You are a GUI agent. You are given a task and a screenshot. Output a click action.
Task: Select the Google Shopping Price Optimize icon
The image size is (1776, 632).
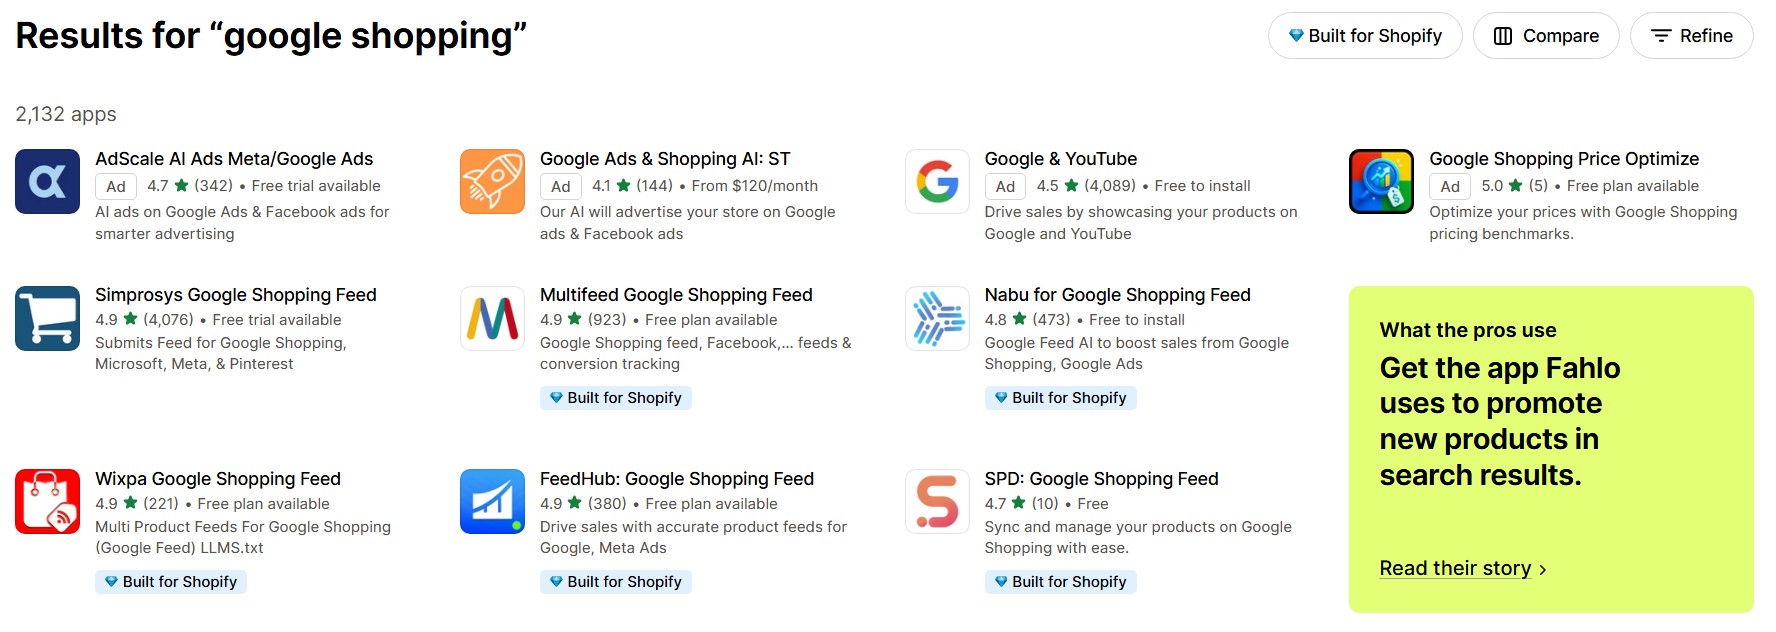click(x=1381, y=181)
